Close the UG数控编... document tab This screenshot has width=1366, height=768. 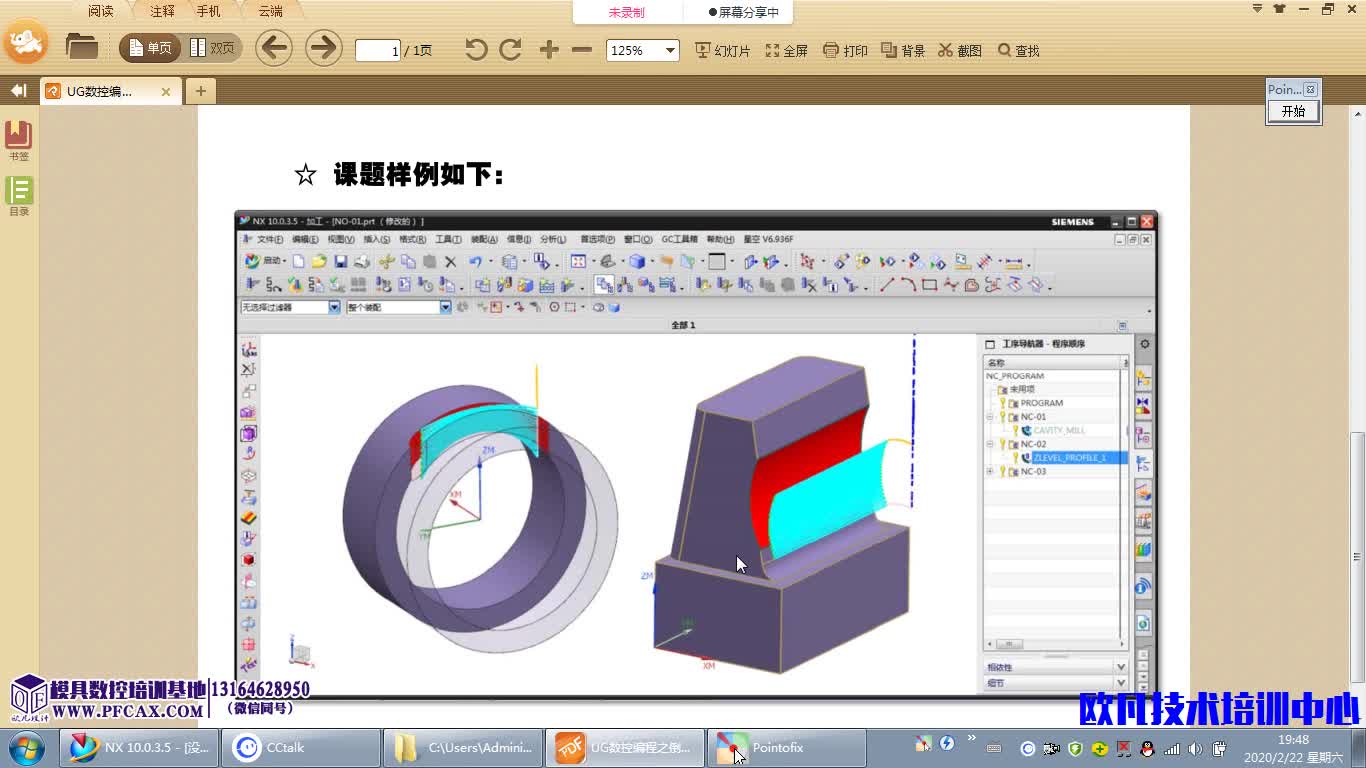pyautogui.click(x=166, y=91)
